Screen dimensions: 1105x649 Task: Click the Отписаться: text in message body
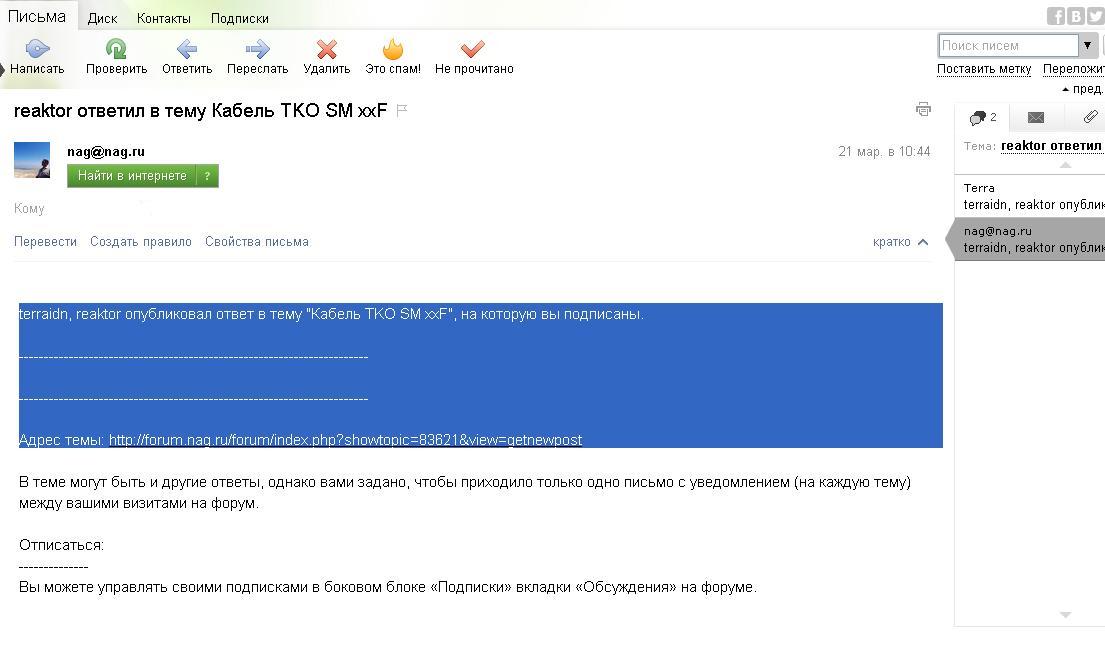click(x=61, y=545)
